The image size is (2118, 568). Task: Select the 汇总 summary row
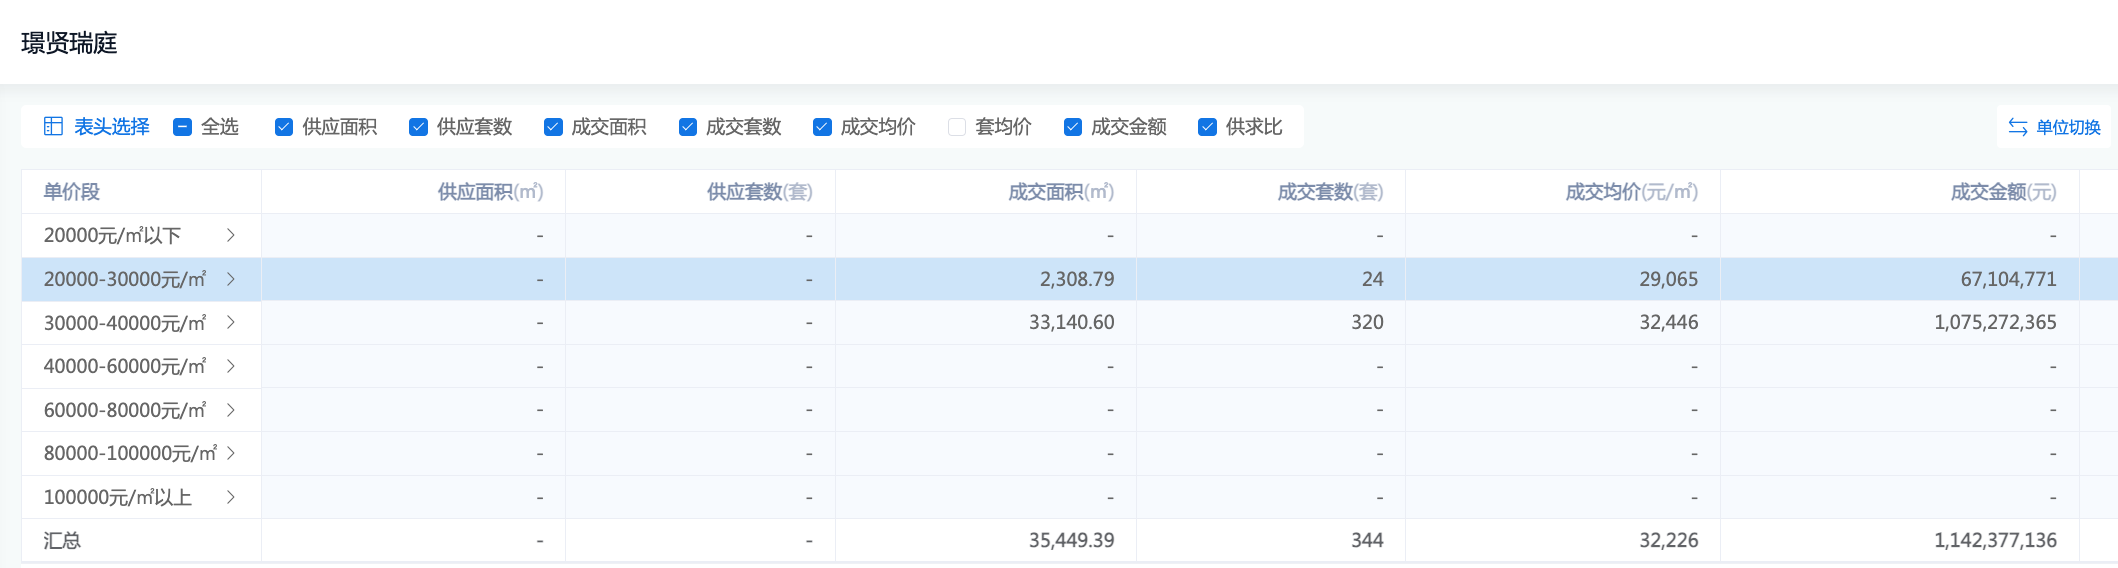62,541
